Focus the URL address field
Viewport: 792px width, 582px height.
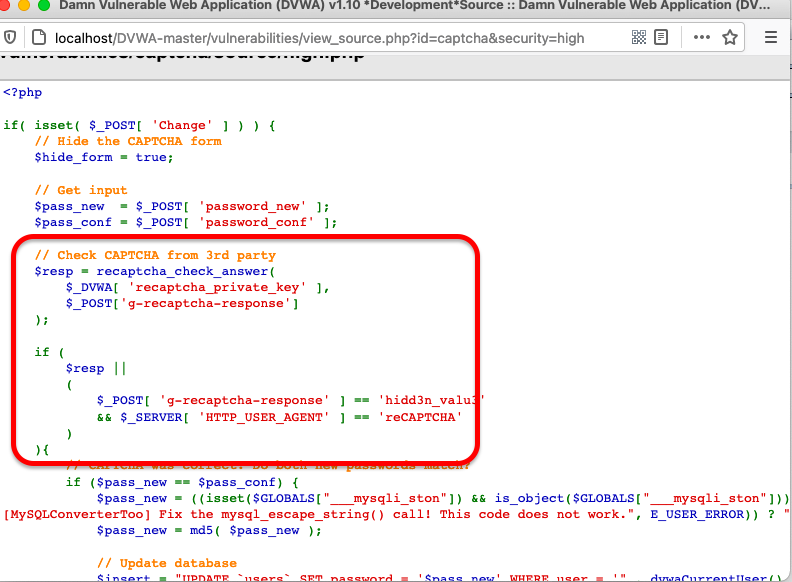319,38
